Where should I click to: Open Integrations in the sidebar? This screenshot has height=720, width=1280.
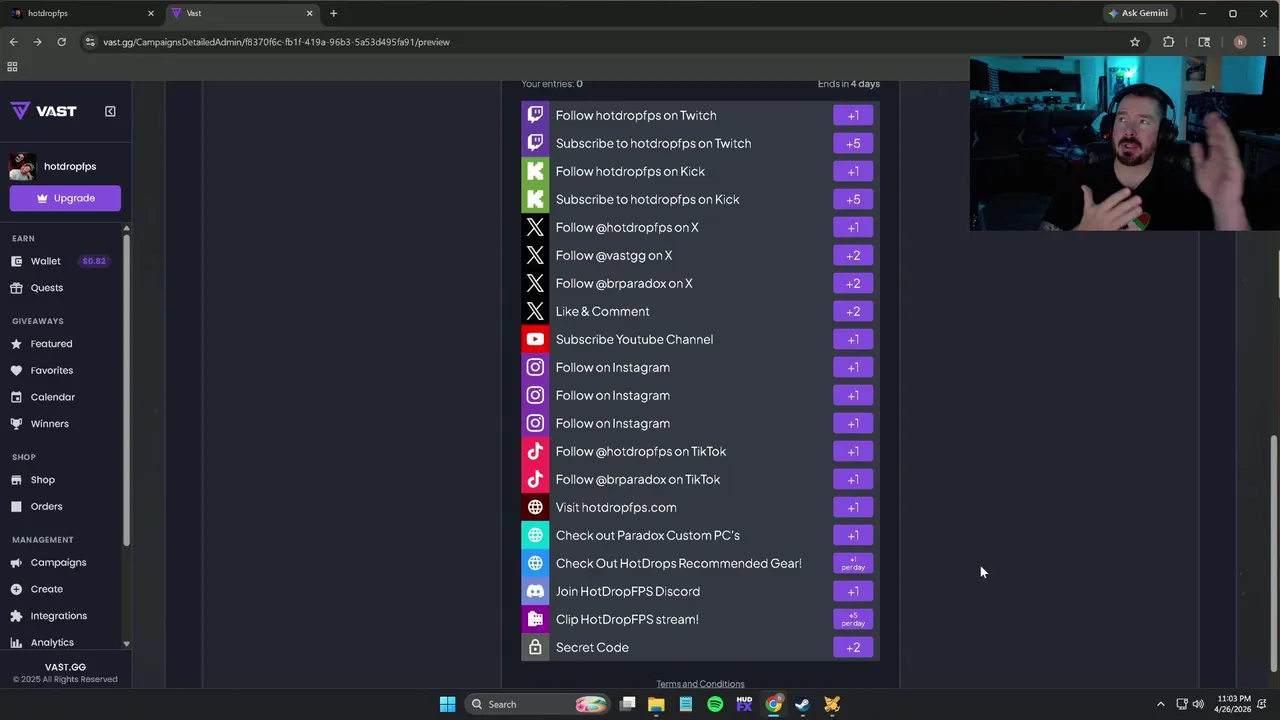pyautogui.click(x=58, y=616)
